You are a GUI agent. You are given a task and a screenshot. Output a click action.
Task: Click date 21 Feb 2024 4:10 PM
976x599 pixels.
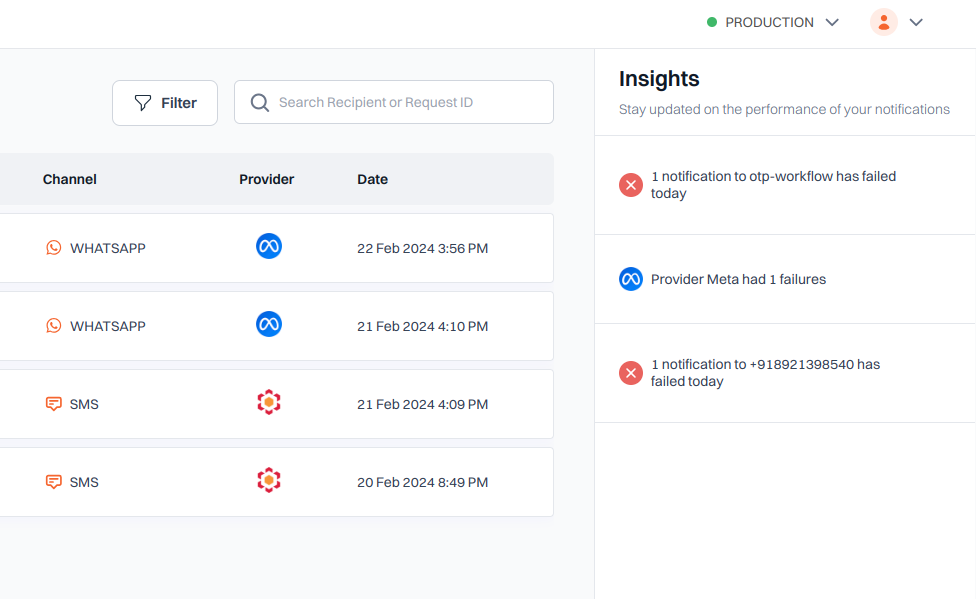[x=423, y=326]
